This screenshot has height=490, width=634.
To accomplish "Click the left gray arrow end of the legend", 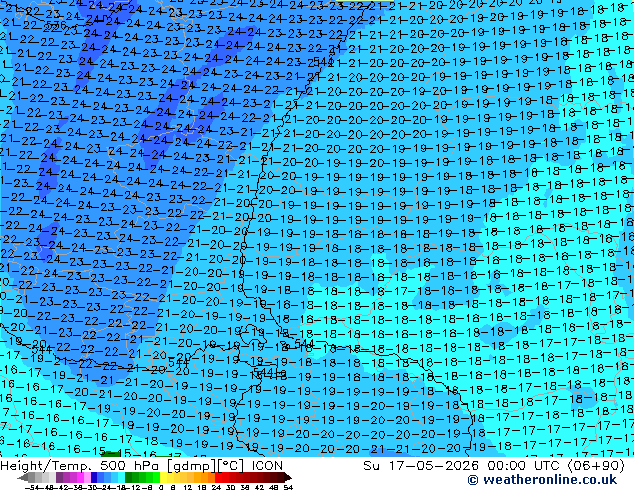I will coord(23,477).
